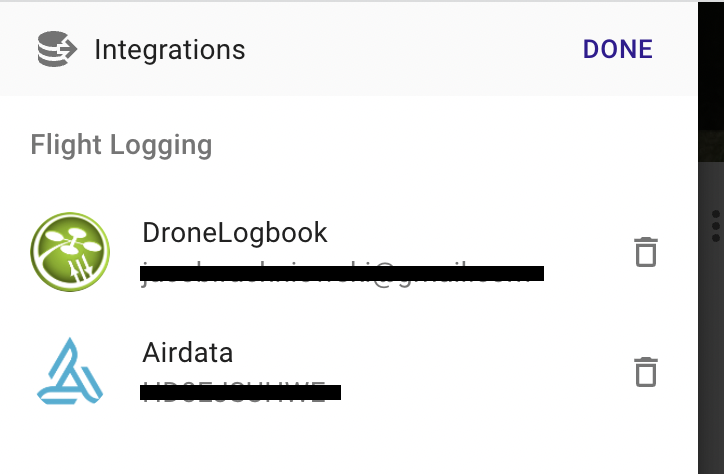Click the Integrations database icon
This screenshot has height=474, width=724.
[57, 49]
